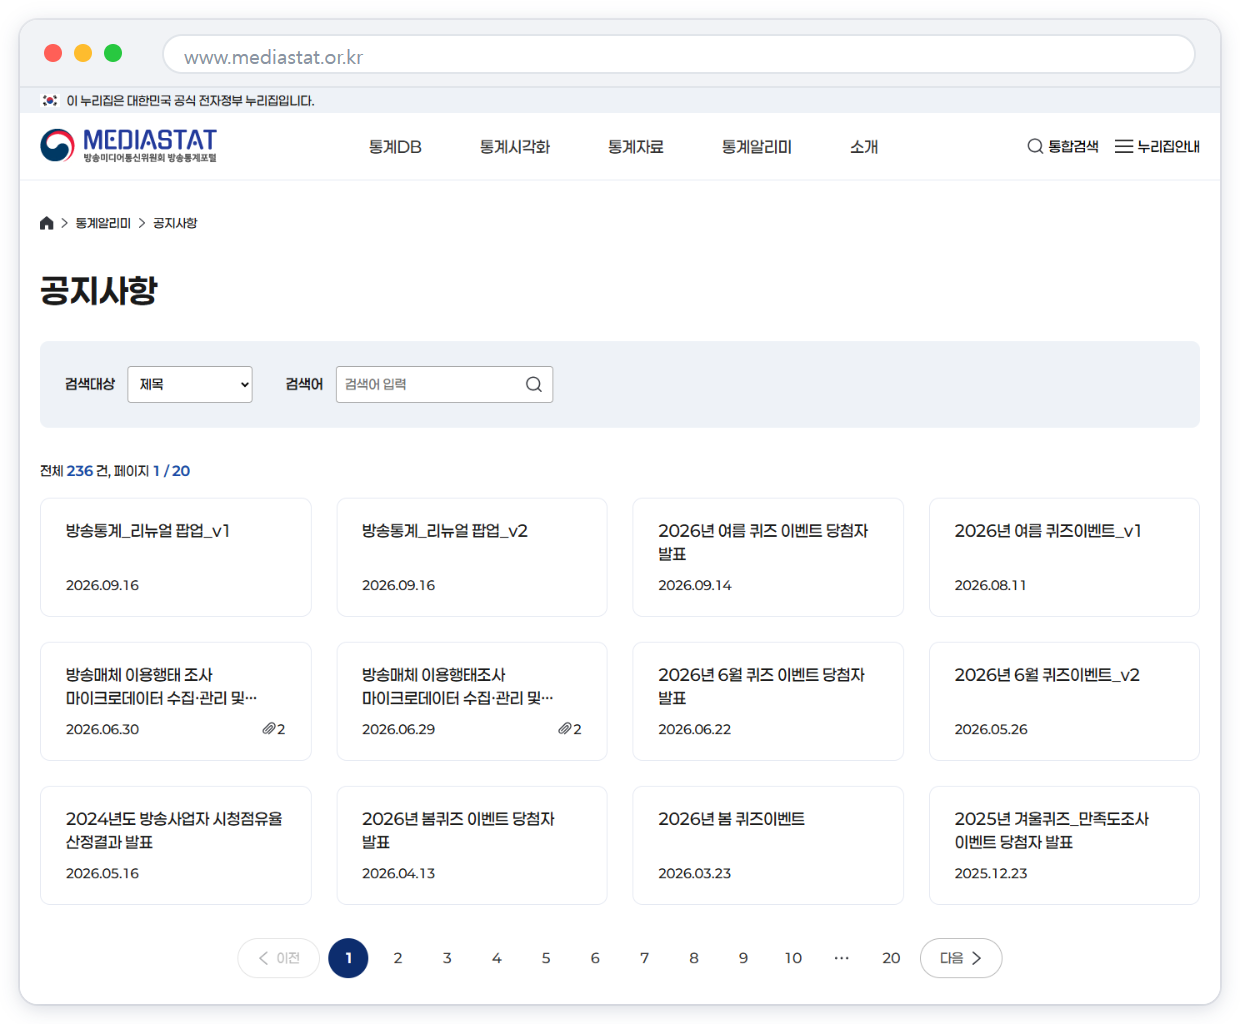This screenshot has width=1240, height=1024.
Task: Click the MEDIASTAT logo
Action: [128, 146]
